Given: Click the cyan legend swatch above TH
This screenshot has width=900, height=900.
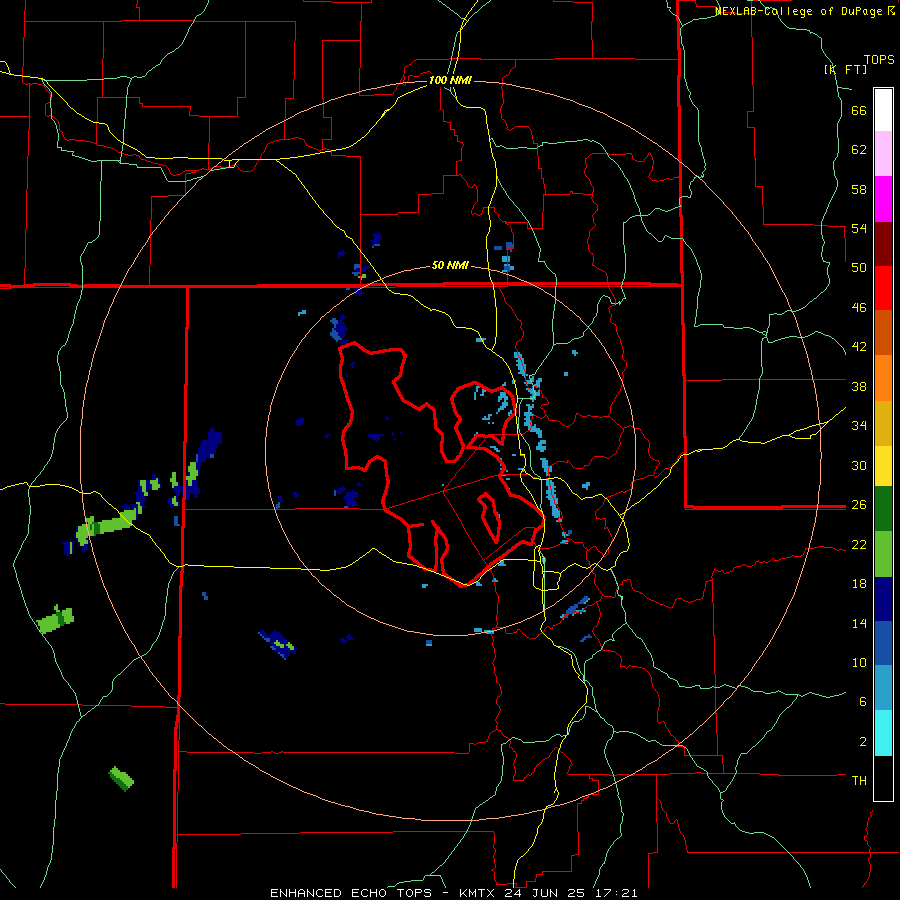Looking at the screenshot, I should [883, 733].
